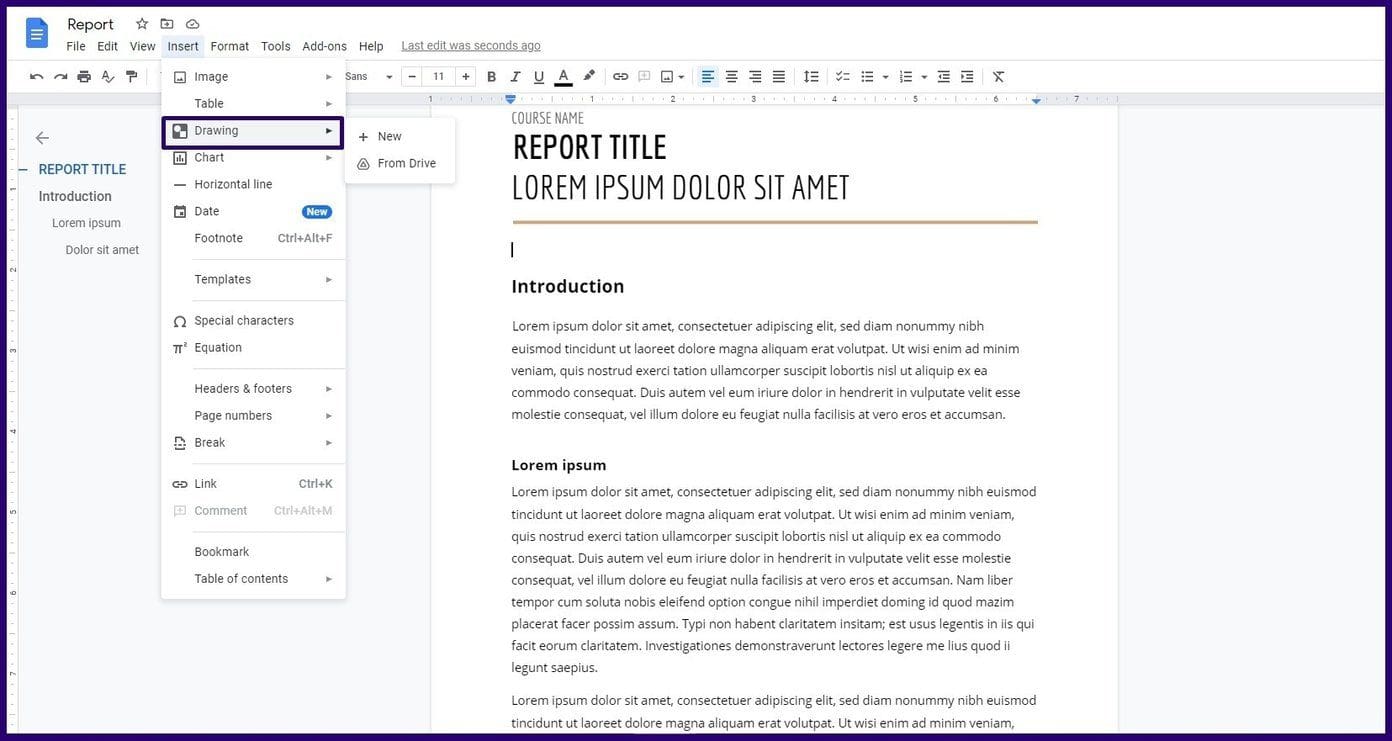The width and height of the screenshot is (1392, 741).
Task: Insert an Equation
Action: tap(253, 348)
